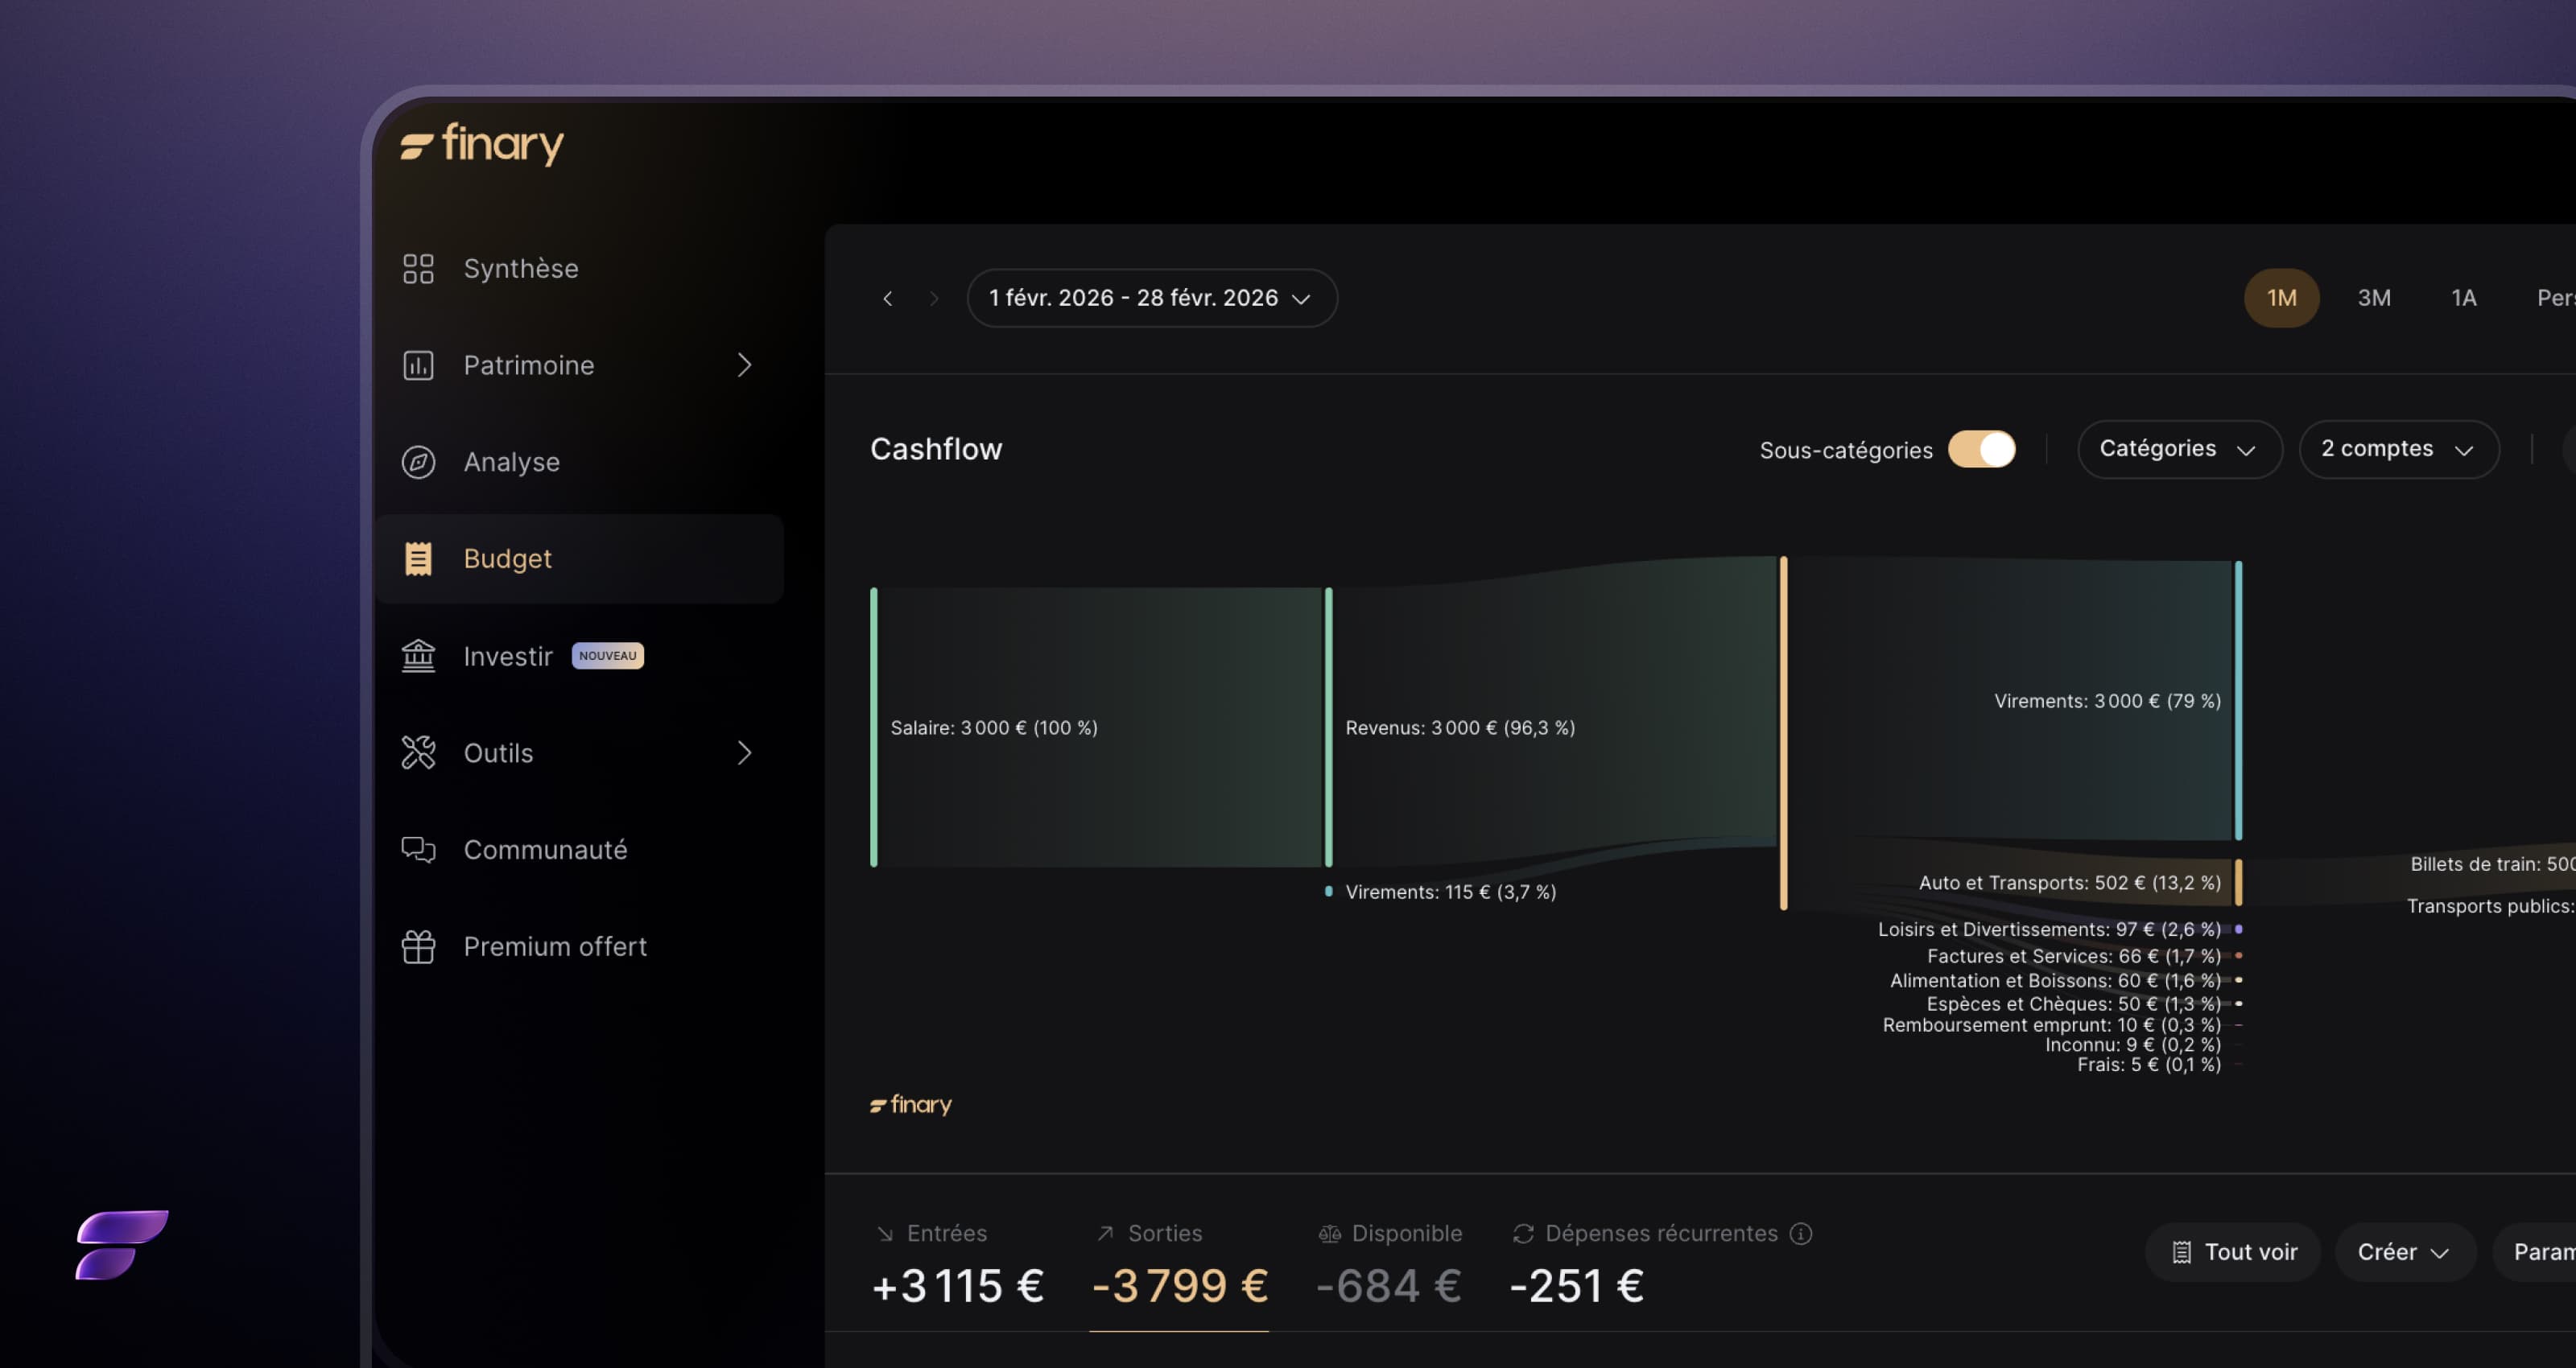The width and height of the screenshot is (2576, 1368).
Task: Open the Catégories dropdown
Action: 2178,449
